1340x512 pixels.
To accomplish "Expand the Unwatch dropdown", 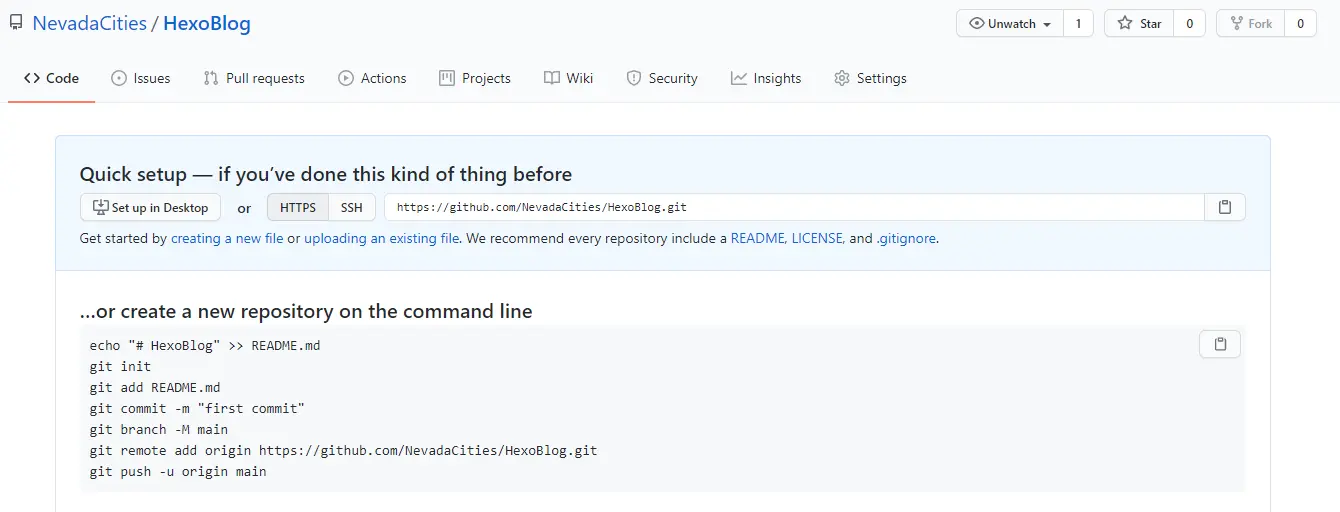I will [x=1009, y=24].
